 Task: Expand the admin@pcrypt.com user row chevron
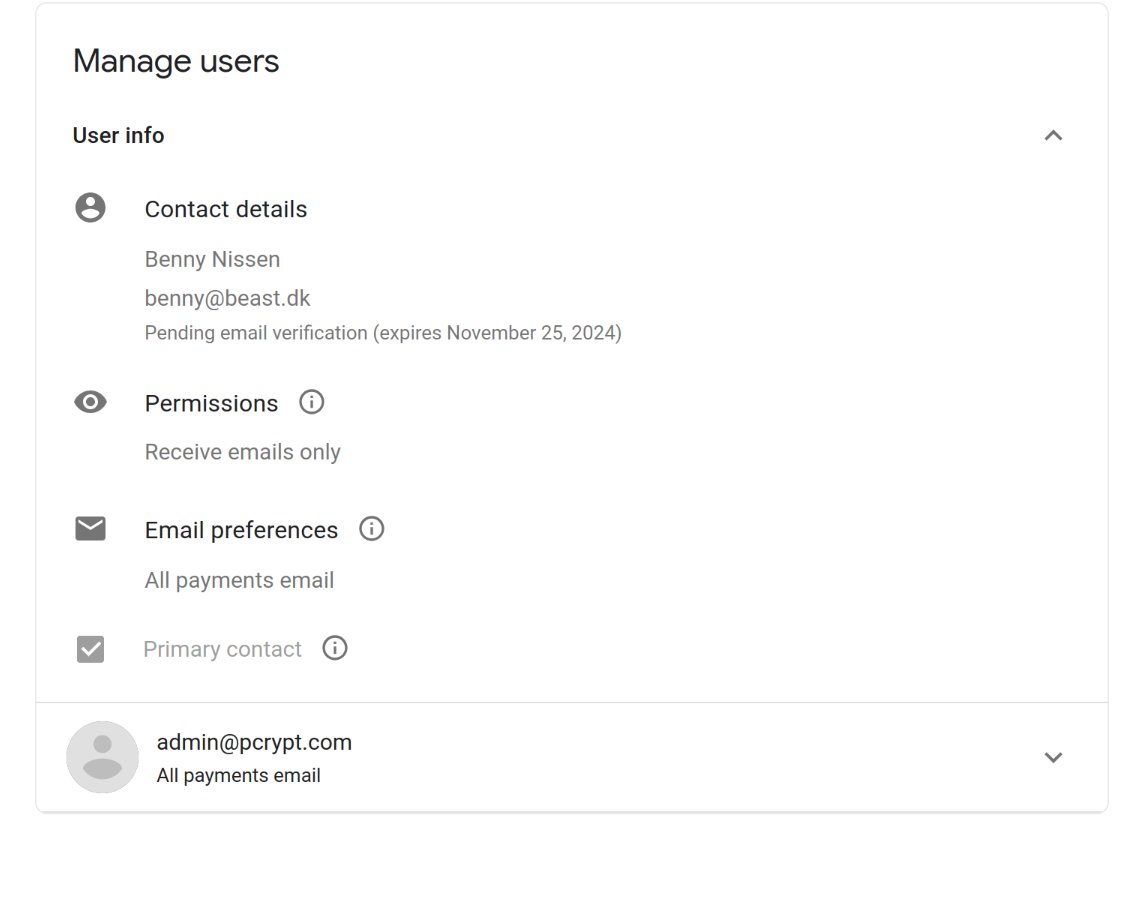click(1053, 757)
